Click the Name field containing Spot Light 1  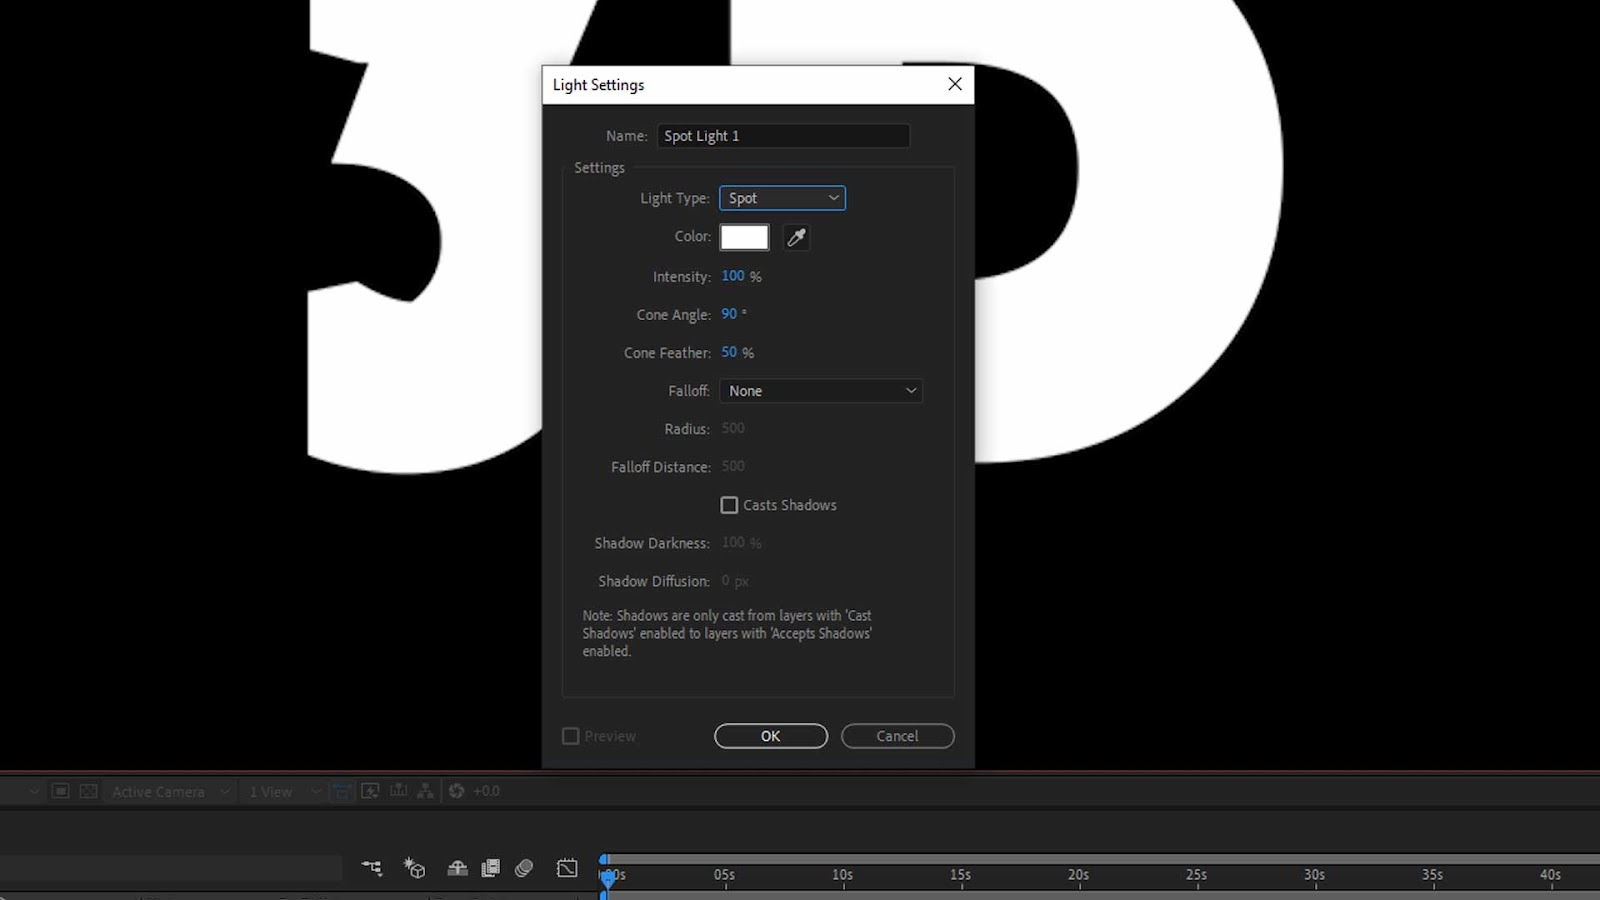tap(782, 136)
